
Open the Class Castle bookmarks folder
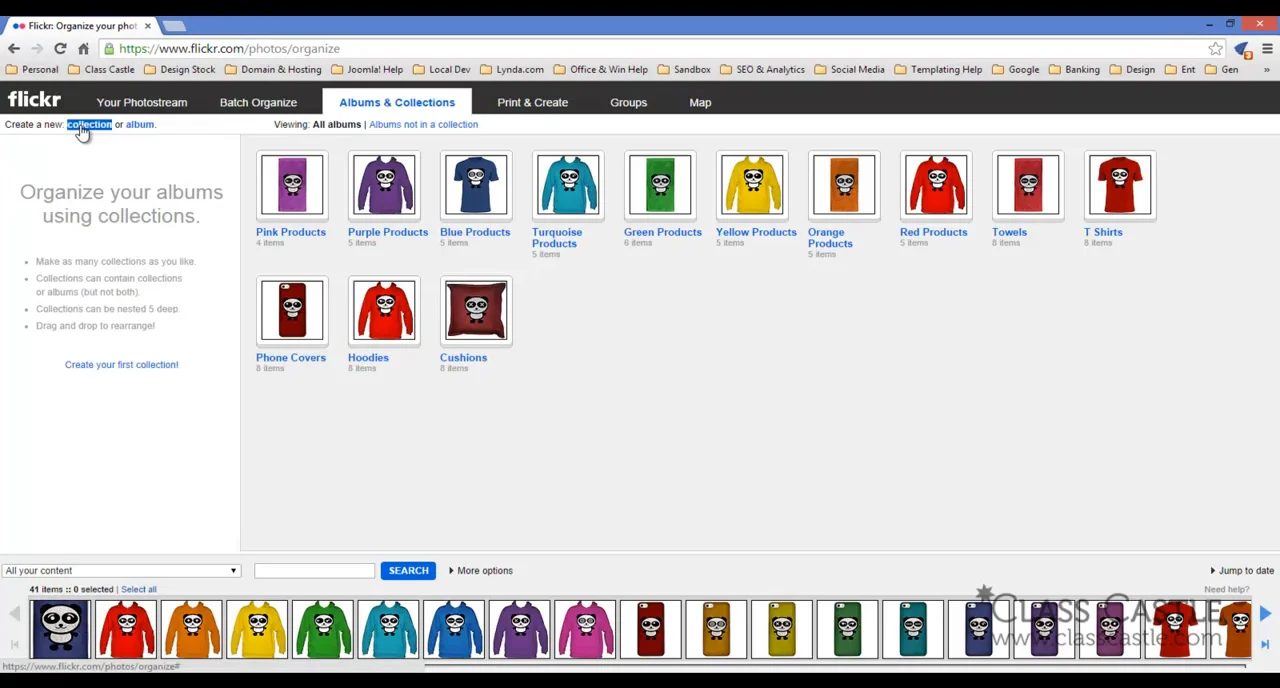[101, 69]
